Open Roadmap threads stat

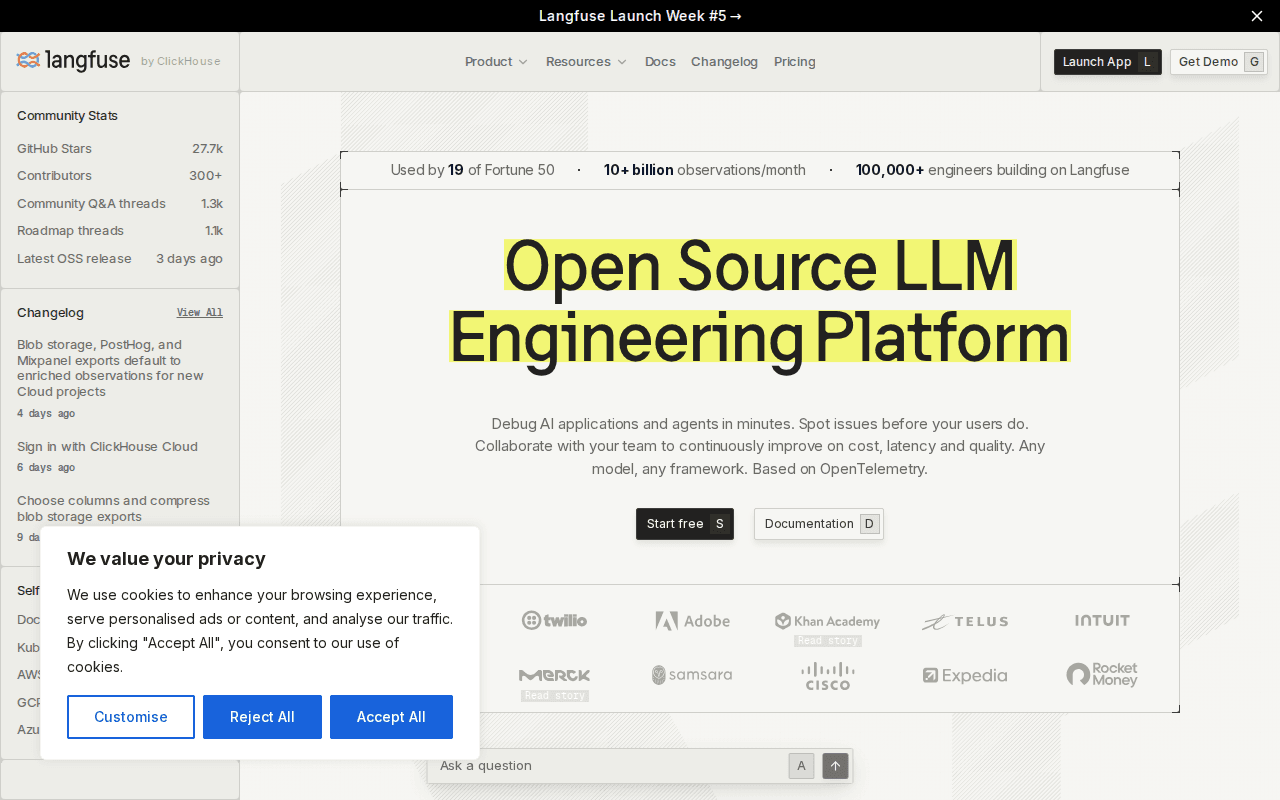[120, 231]
